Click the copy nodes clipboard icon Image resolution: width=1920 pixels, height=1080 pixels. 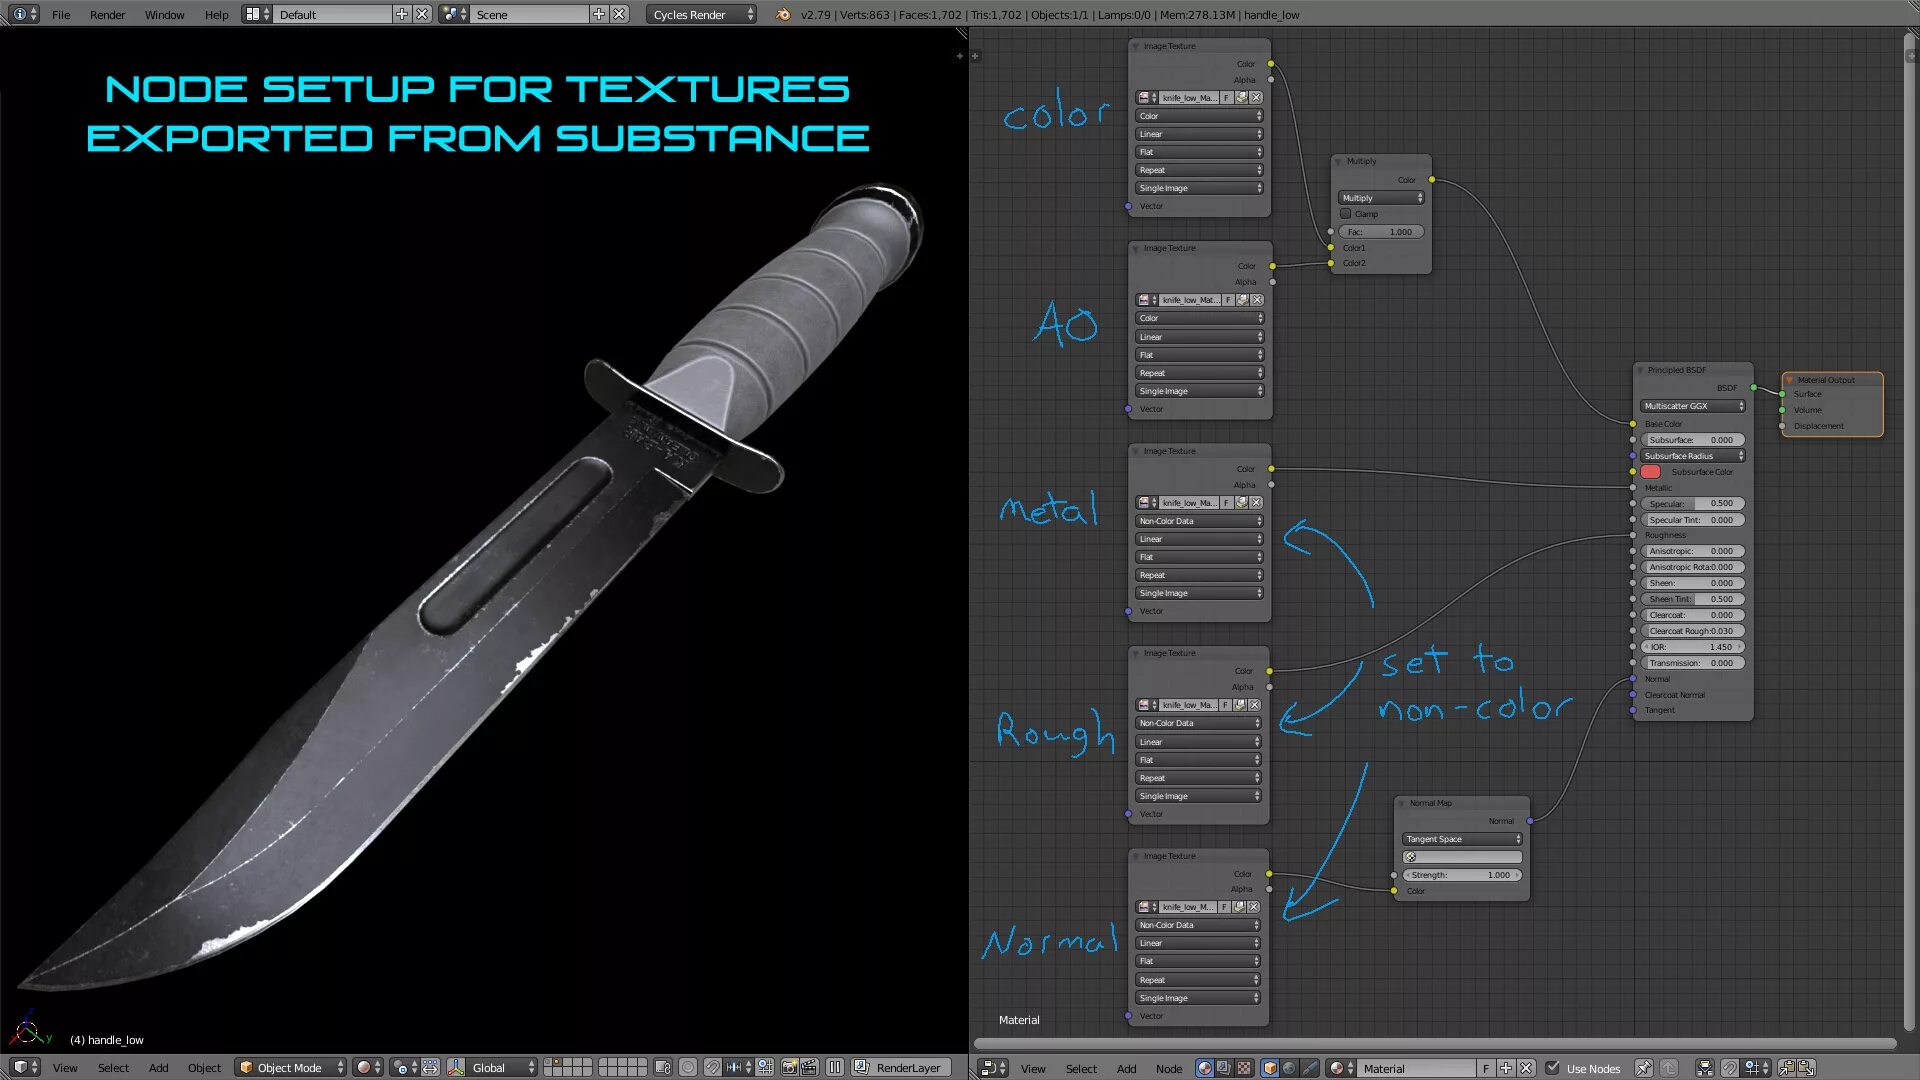(x=1787, y=1068)
